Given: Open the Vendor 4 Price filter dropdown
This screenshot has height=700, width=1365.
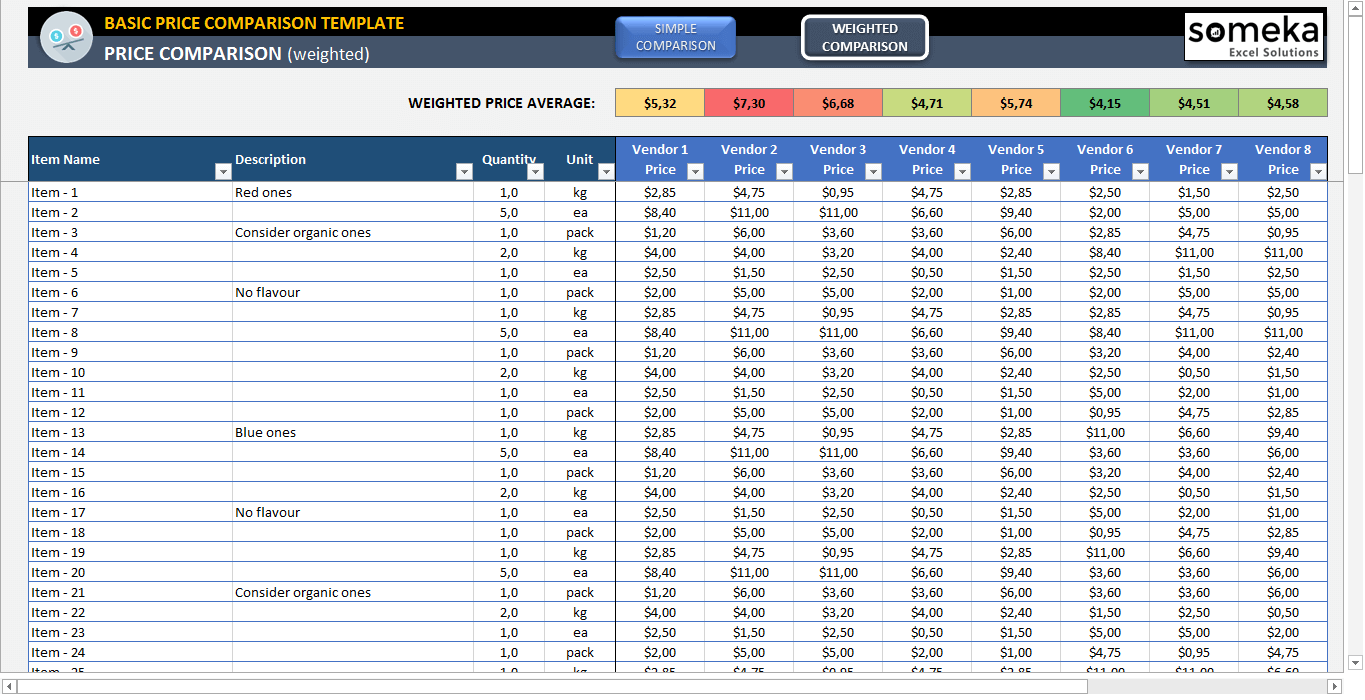Looking at the screenshot, I should point(963,171).
